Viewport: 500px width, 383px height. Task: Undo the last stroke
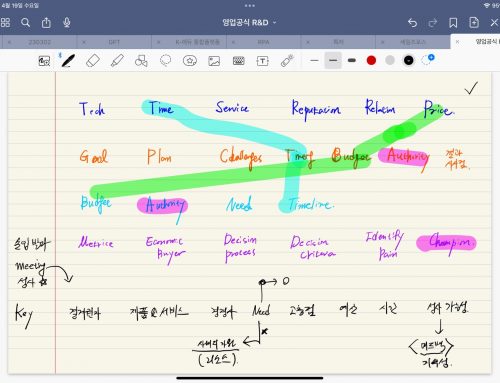click(x=412, y=22)
